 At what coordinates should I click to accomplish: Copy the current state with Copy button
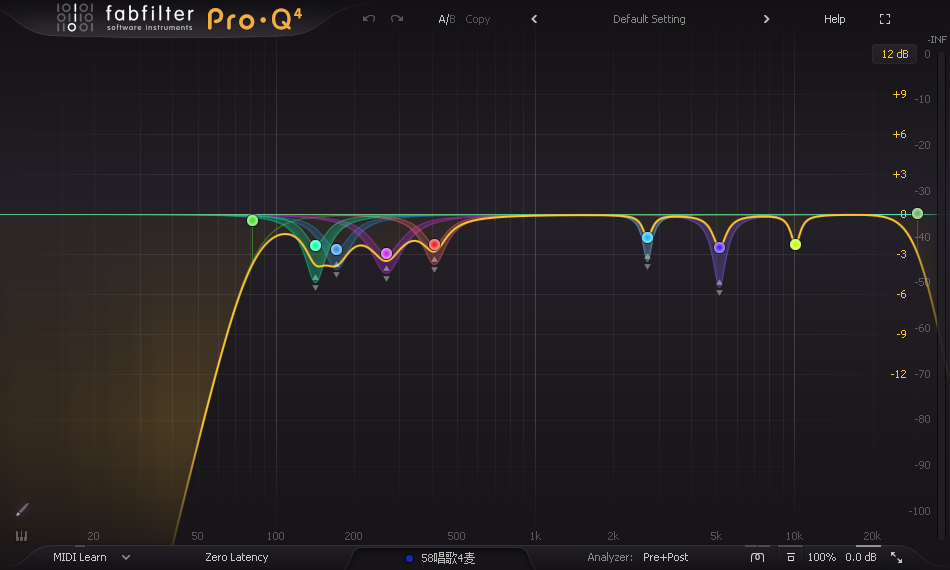click(x=478, y=19)
